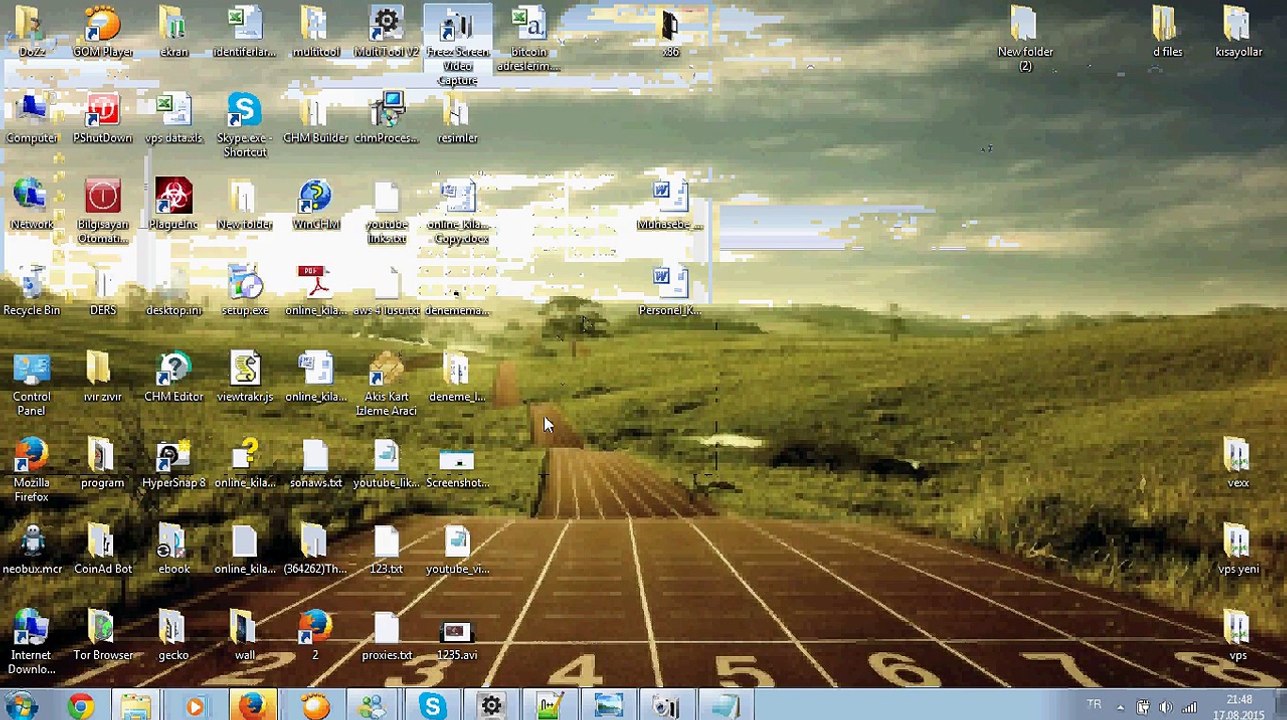The height and width of the screenshot is (720, 1287).
Task: Select the gecko folder icon
Action: pyautogui.click(x=174, y=637)
